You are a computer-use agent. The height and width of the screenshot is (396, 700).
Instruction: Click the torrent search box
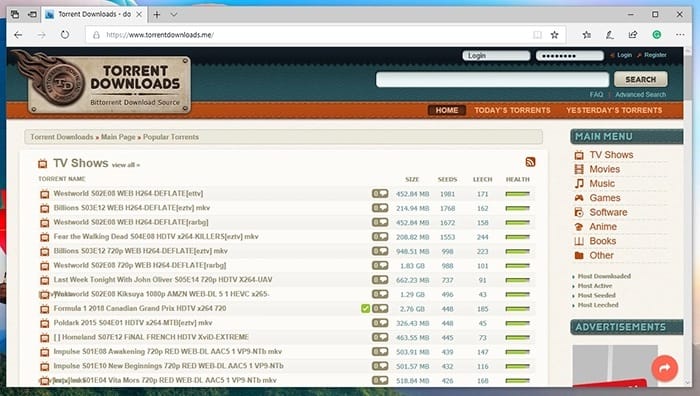click(x=492, y=79)
